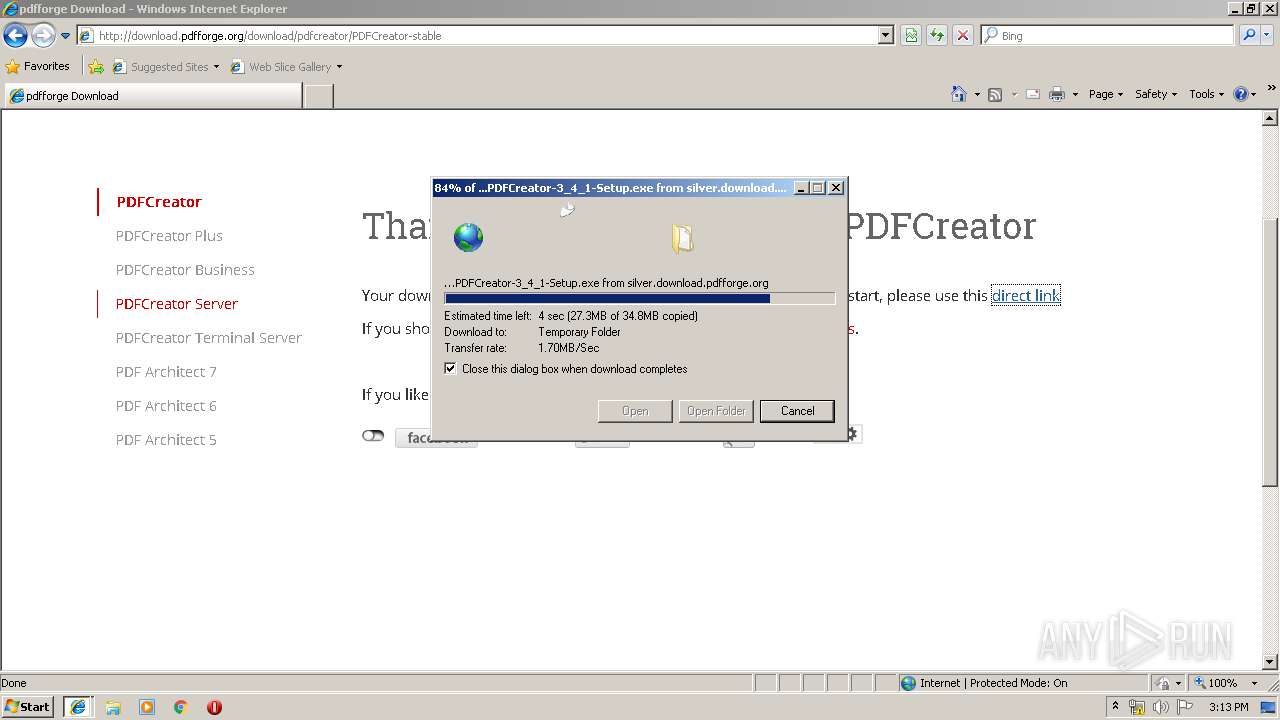This screenshot has height=720, width=1280.
Task: Open the Windows Start menu
Action: click(28, 706)
